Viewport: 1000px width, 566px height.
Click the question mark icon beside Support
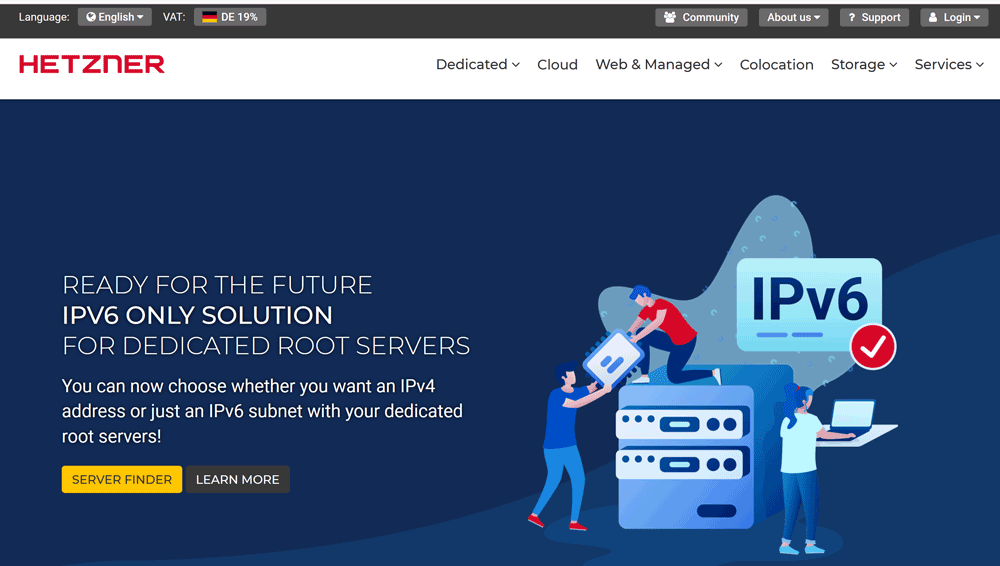(851, 17)
